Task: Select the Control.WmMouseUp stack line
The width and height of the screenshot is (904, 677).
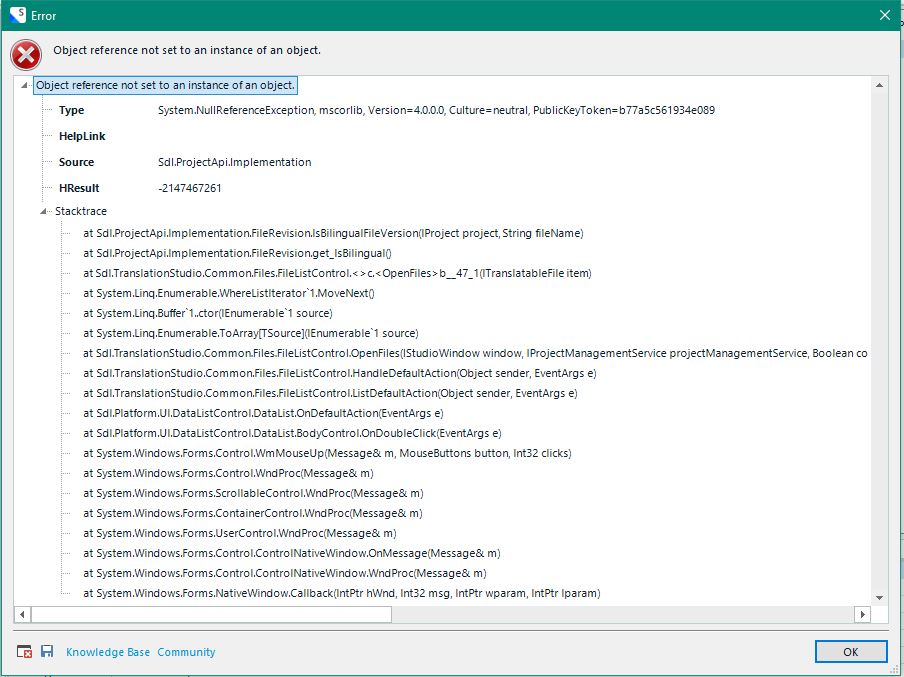Action: 327,453
